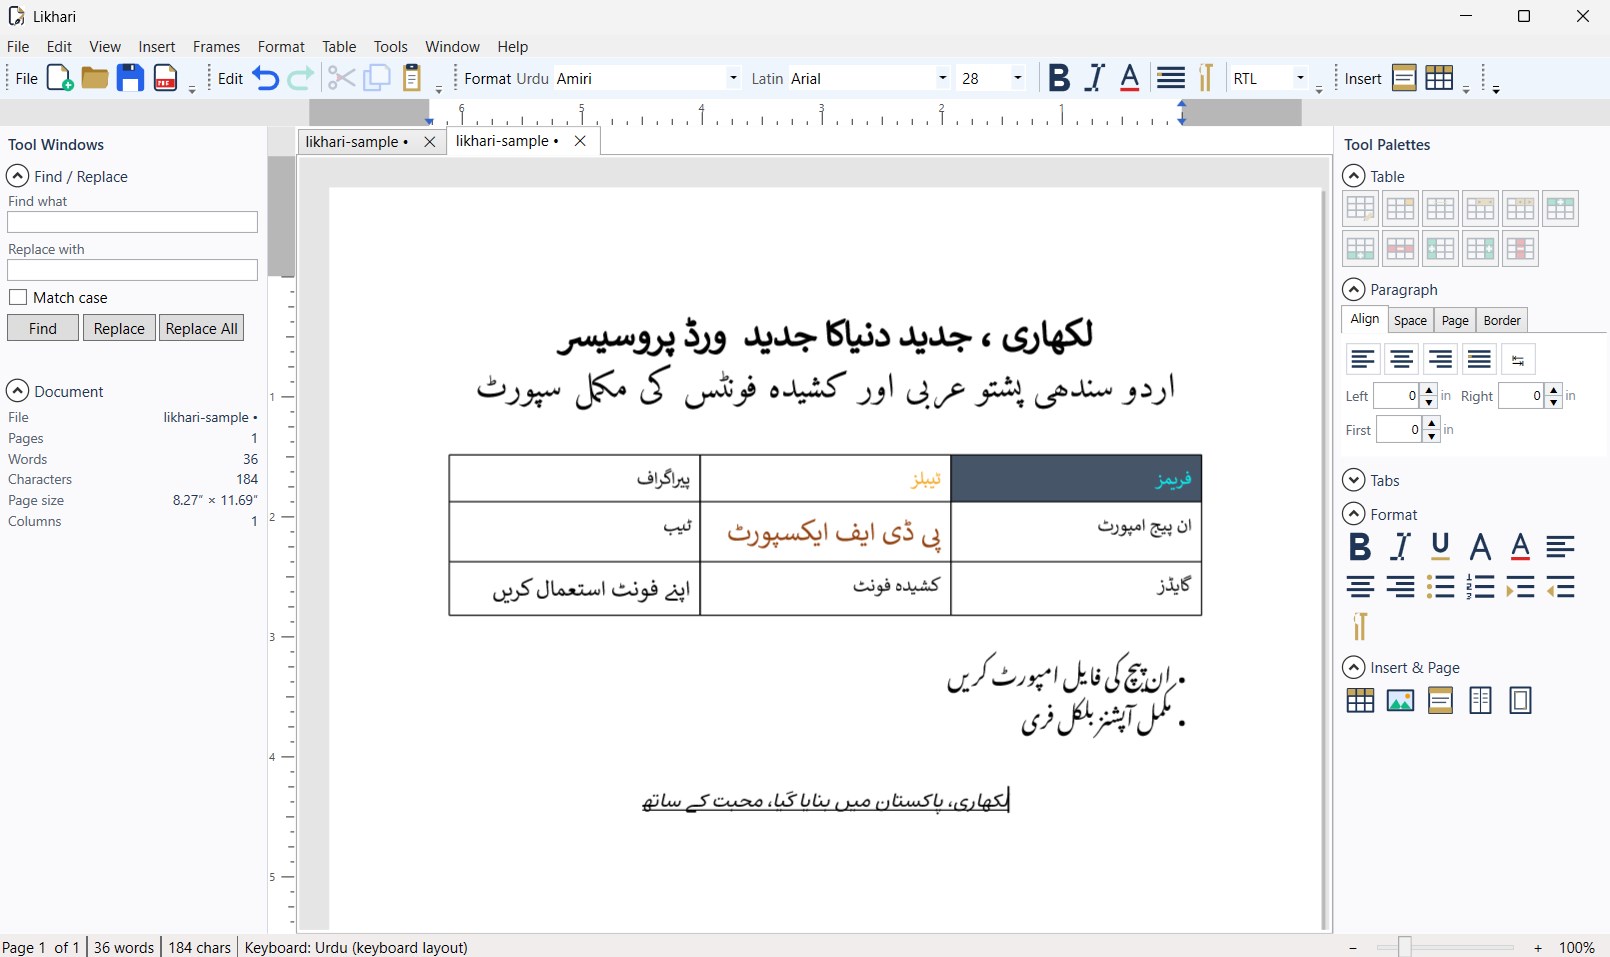Insert a table from the top toolbar
Image resolution: width=1610 pixels, height=957 pixels.
tap(1439, 78)
